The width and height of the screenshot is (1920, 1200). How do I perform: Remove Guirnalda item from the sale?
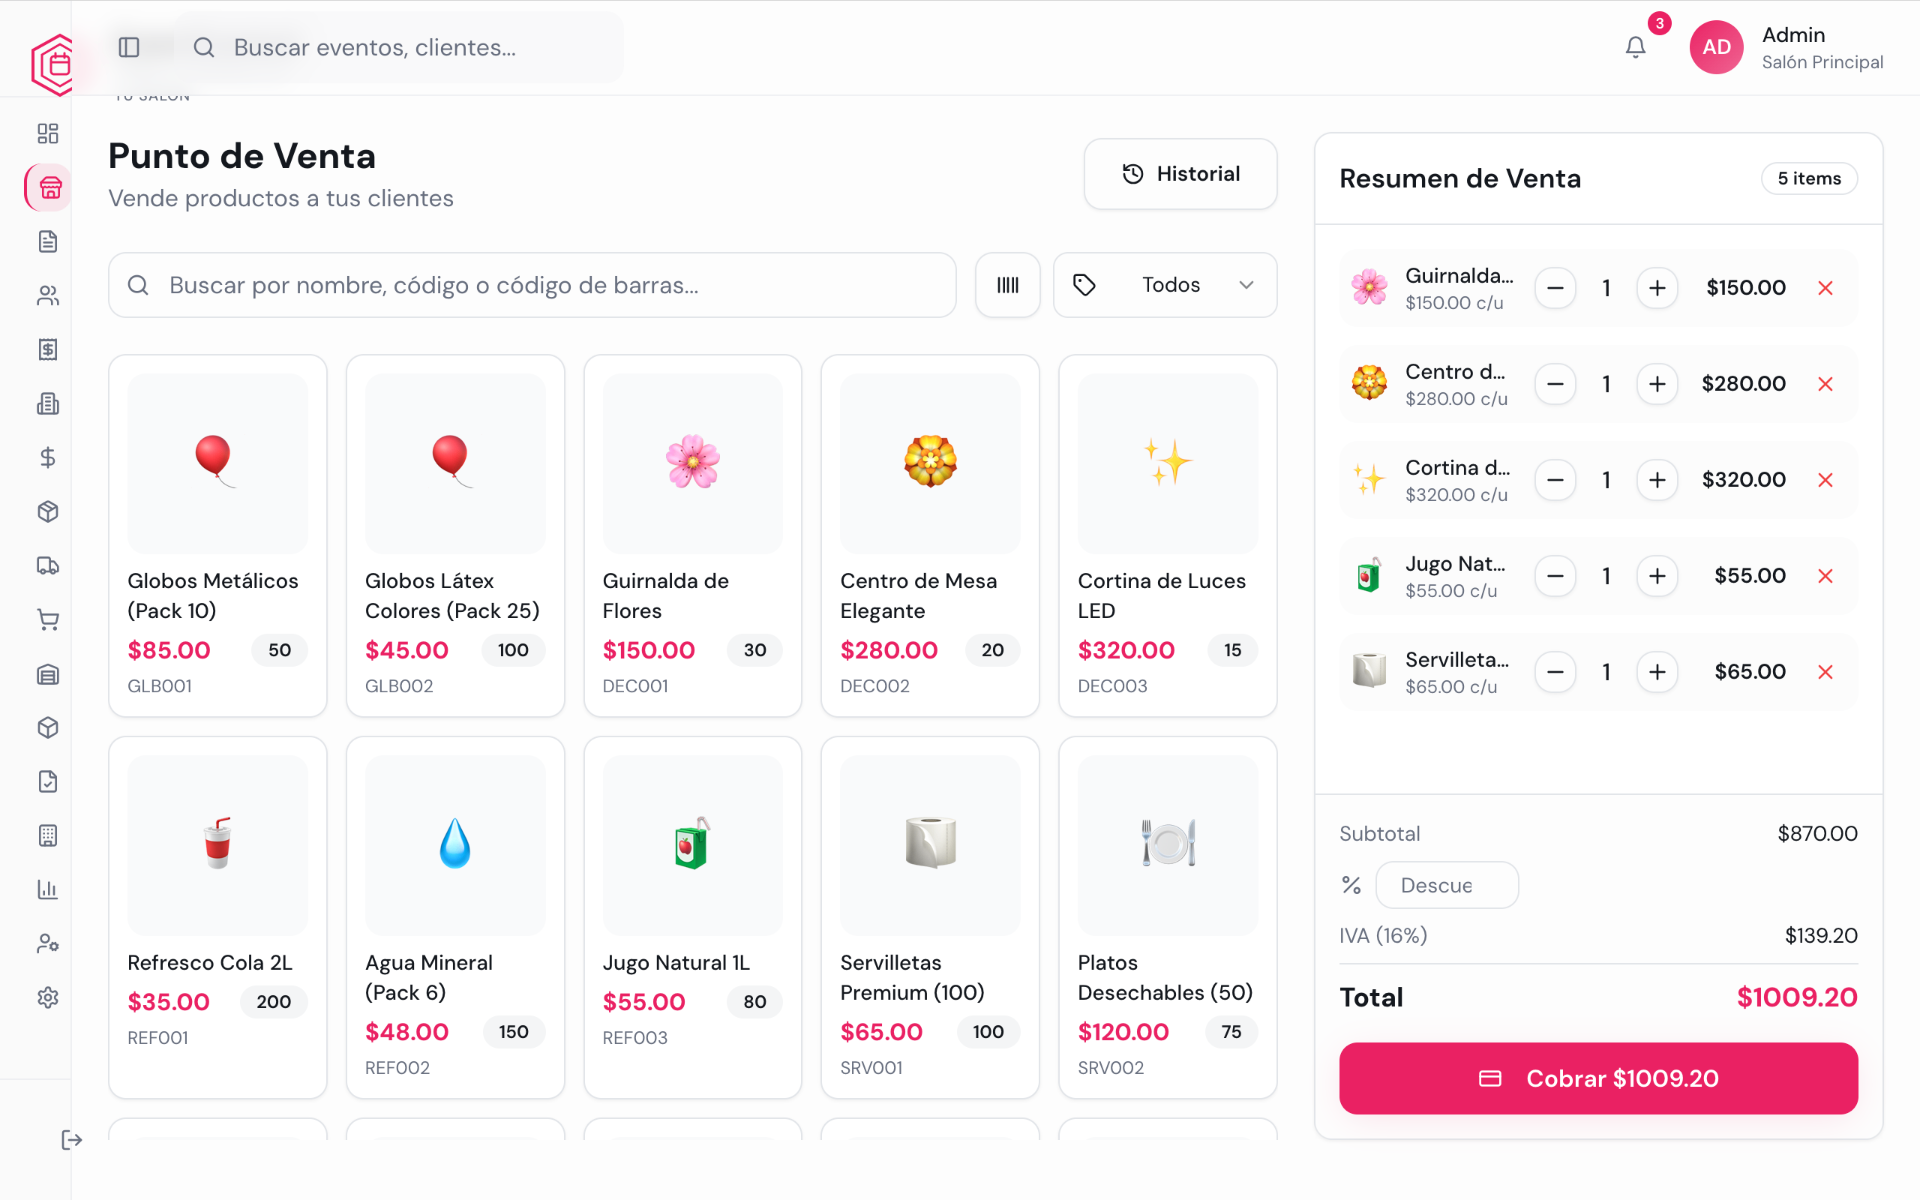1825,288
